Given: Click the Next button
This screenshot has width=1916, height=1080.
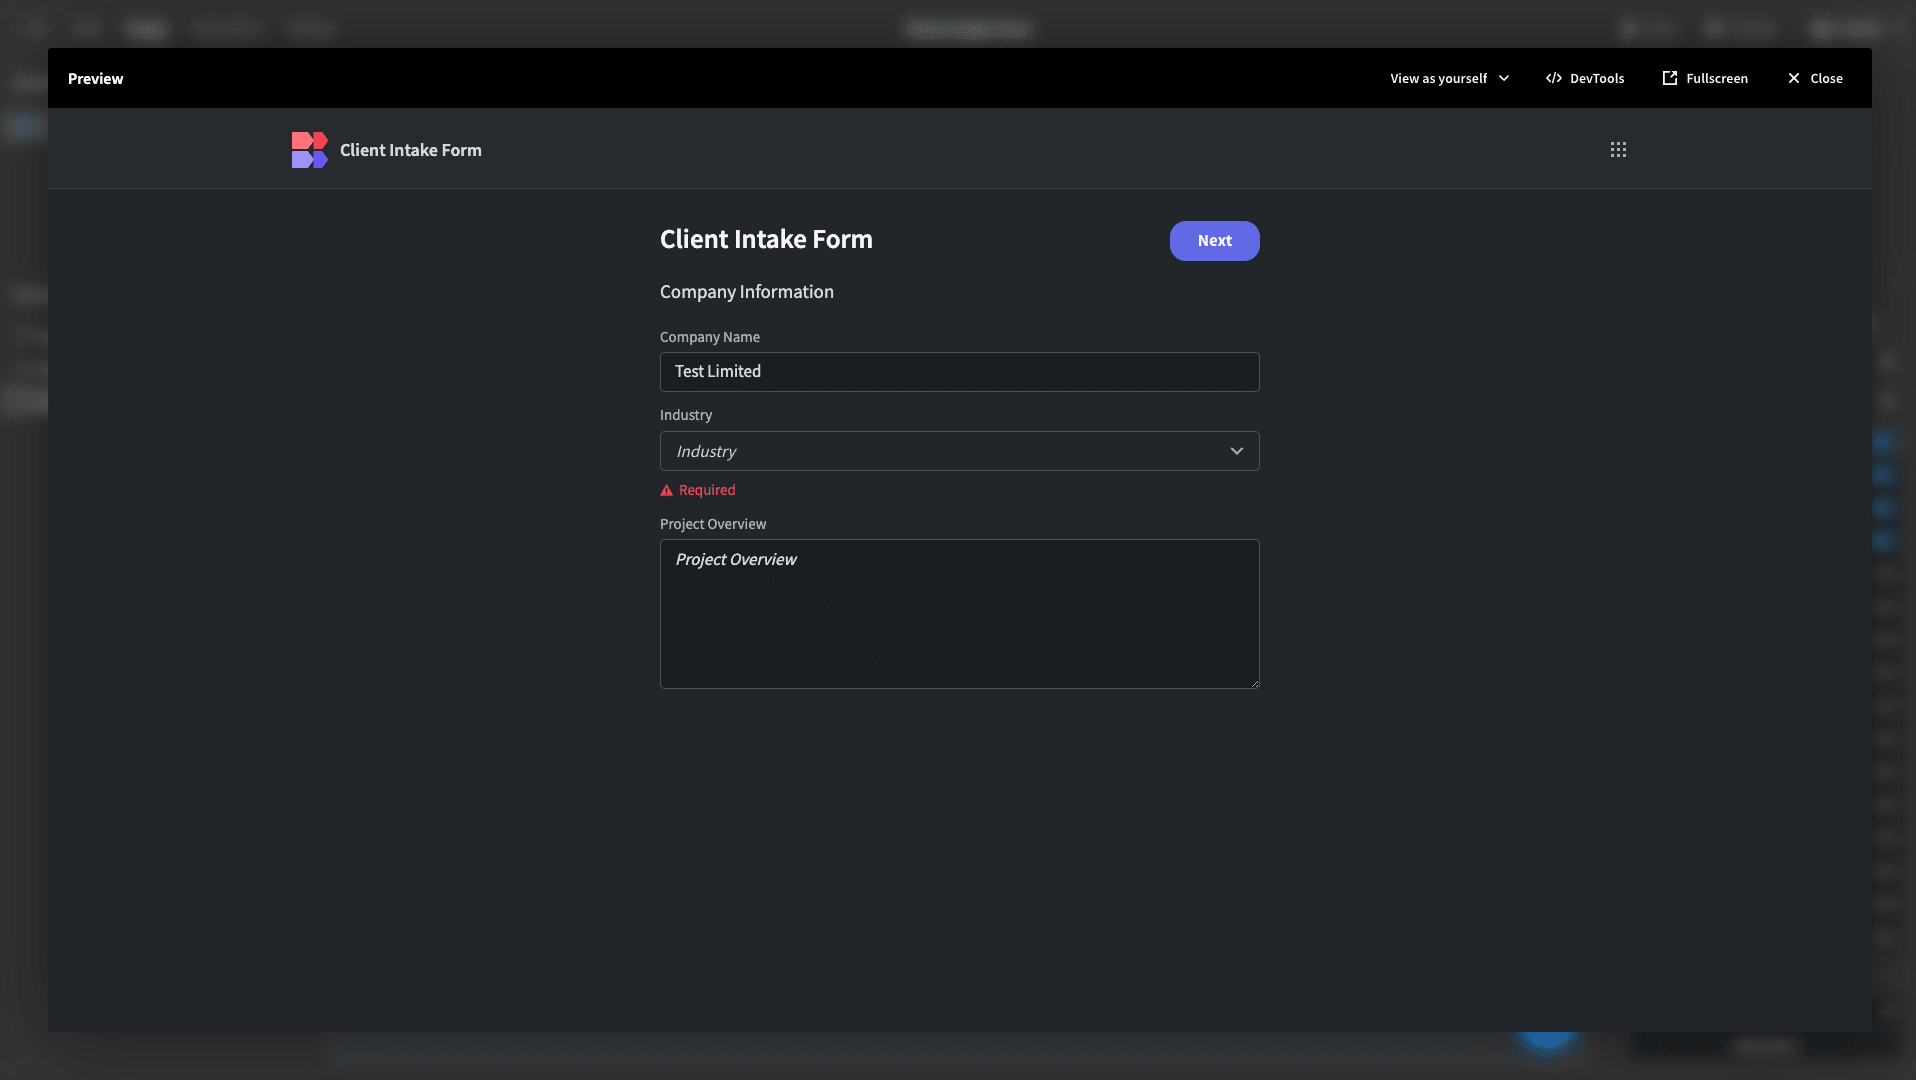Looking at the screenshot, I should click(1214, 241).
